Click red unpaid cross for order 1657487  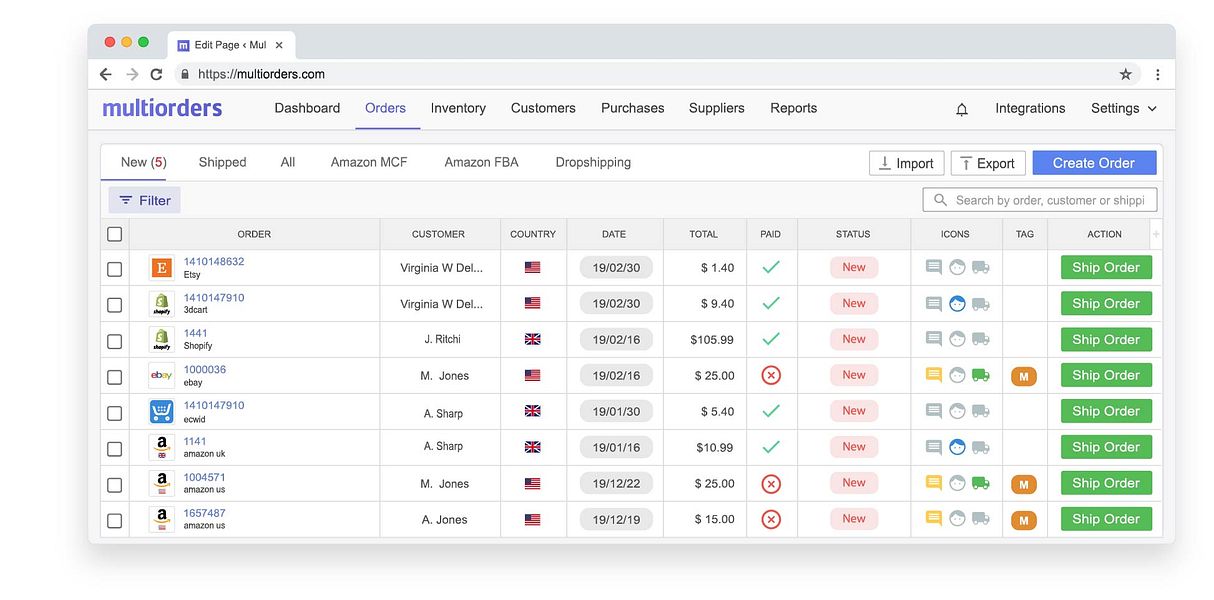[x=770, y=520]
